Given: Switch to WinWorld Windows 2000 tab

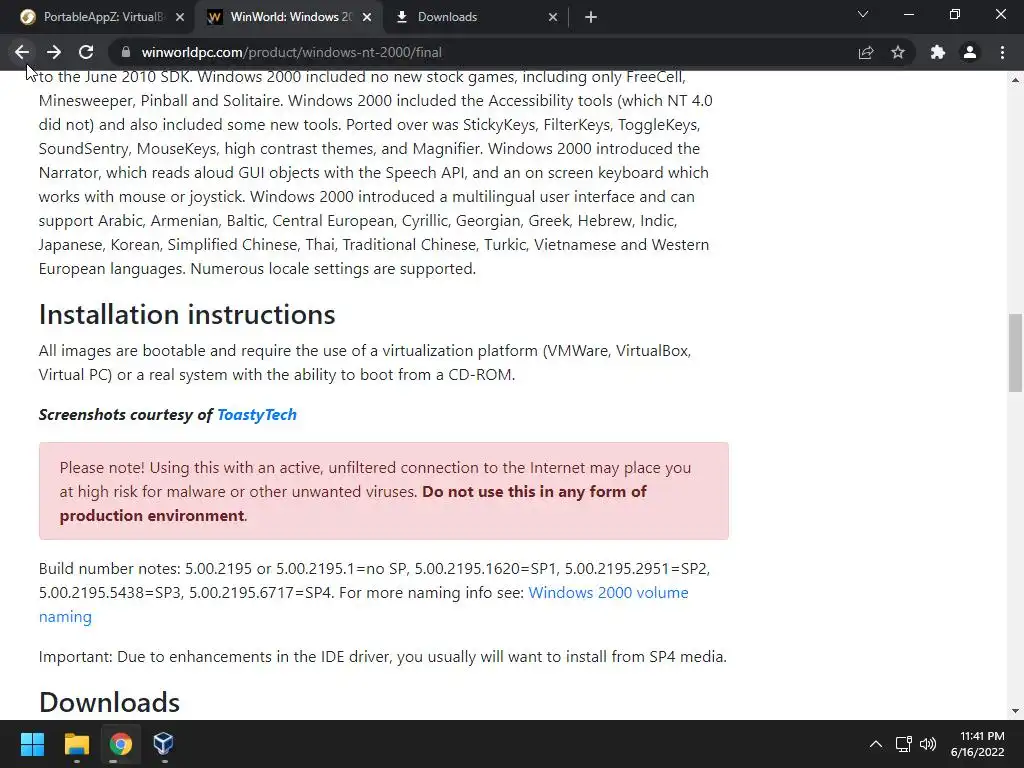Looking at the screenshot, I should tap(283, 17).
